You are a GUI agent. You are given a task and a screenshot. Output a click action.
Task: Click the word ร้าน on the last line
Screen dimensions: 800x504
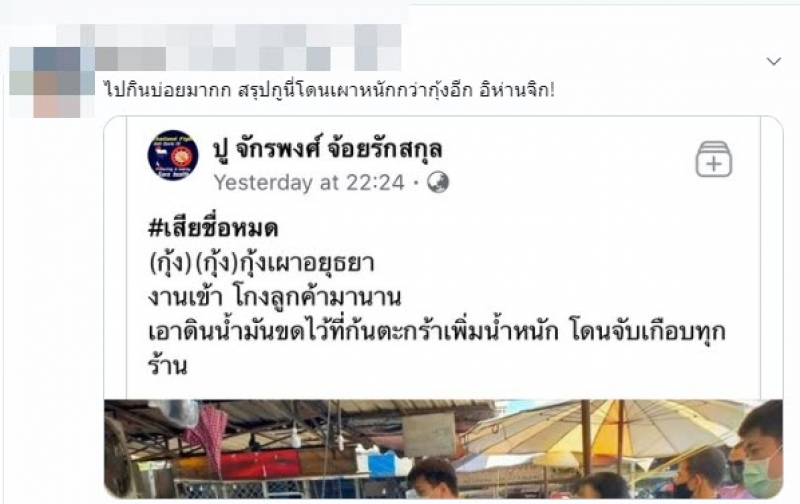coord(167,366)
